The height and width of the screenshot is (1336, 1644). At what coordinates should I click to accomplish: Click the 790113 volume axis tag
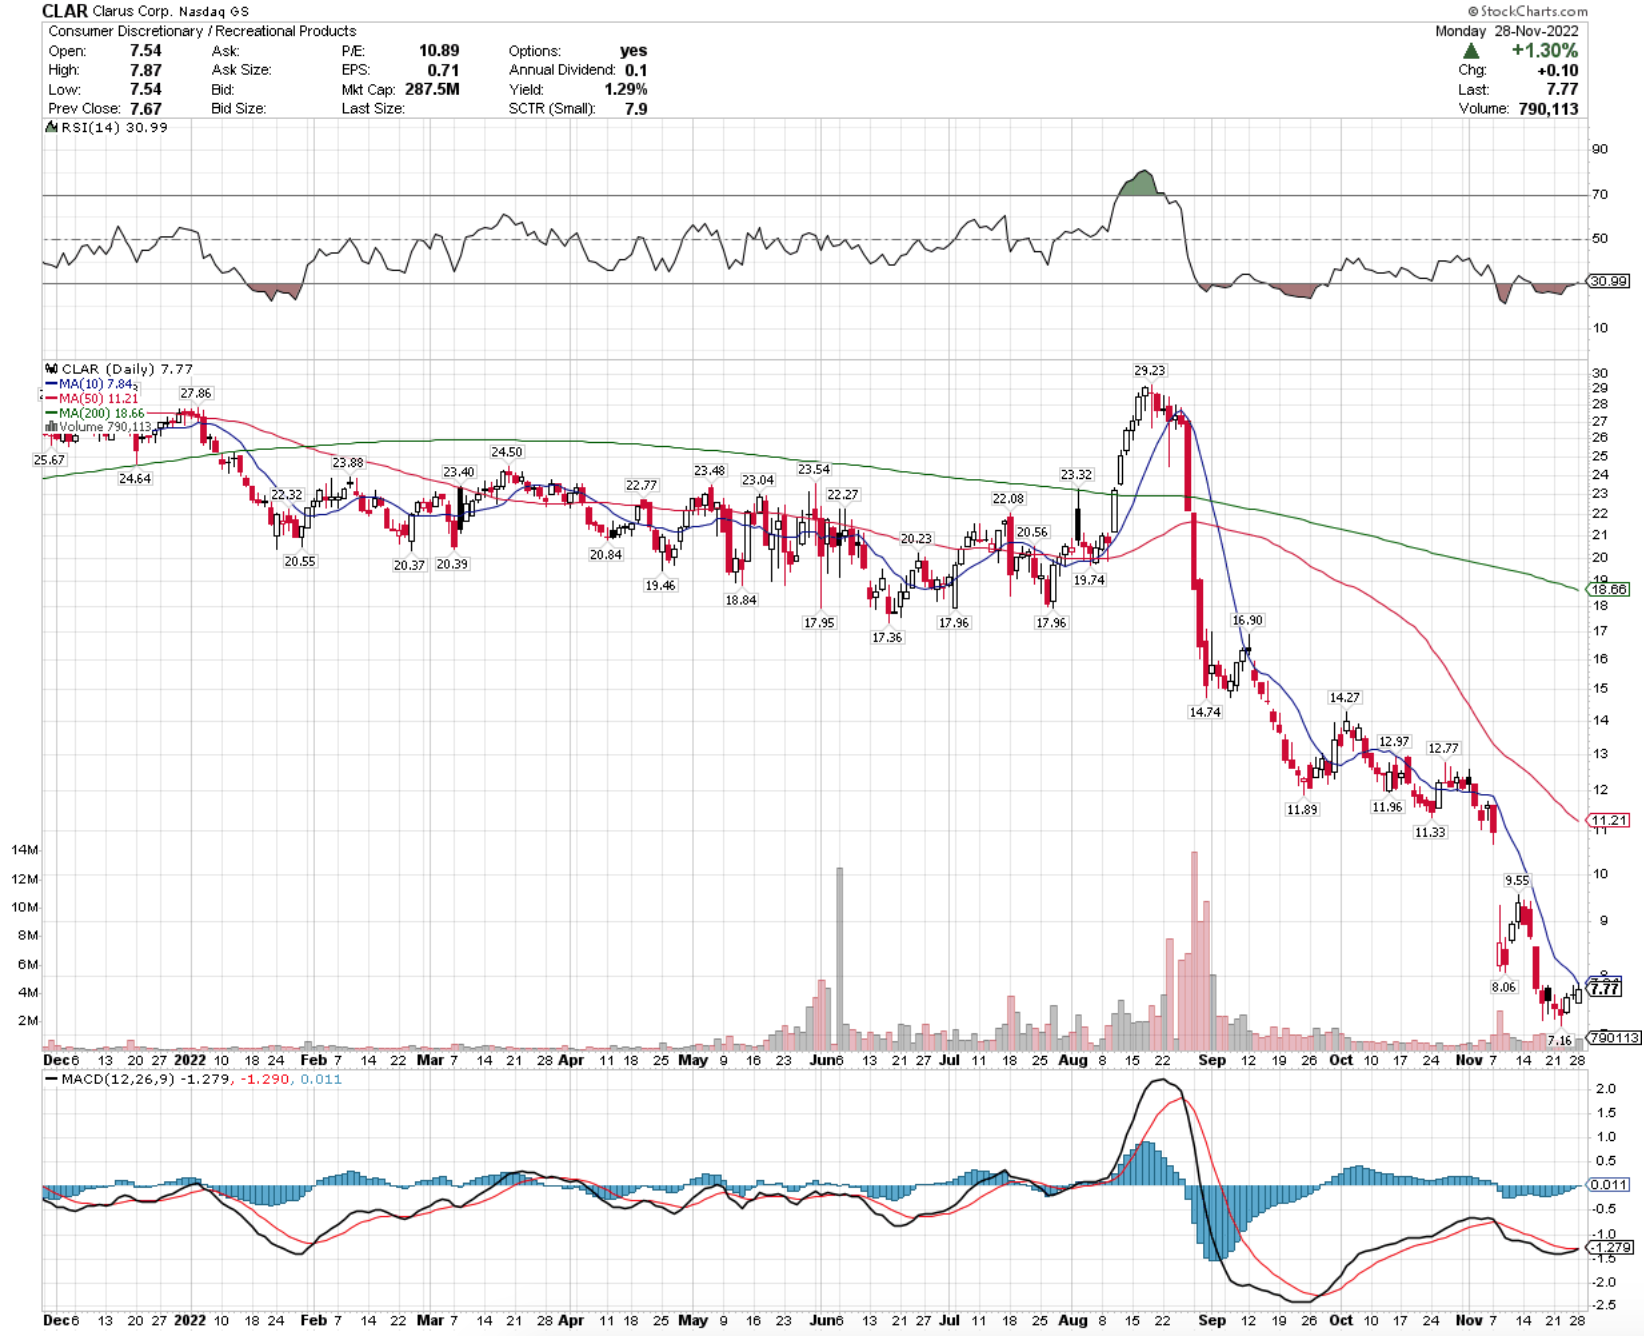pos(1614,1037)
